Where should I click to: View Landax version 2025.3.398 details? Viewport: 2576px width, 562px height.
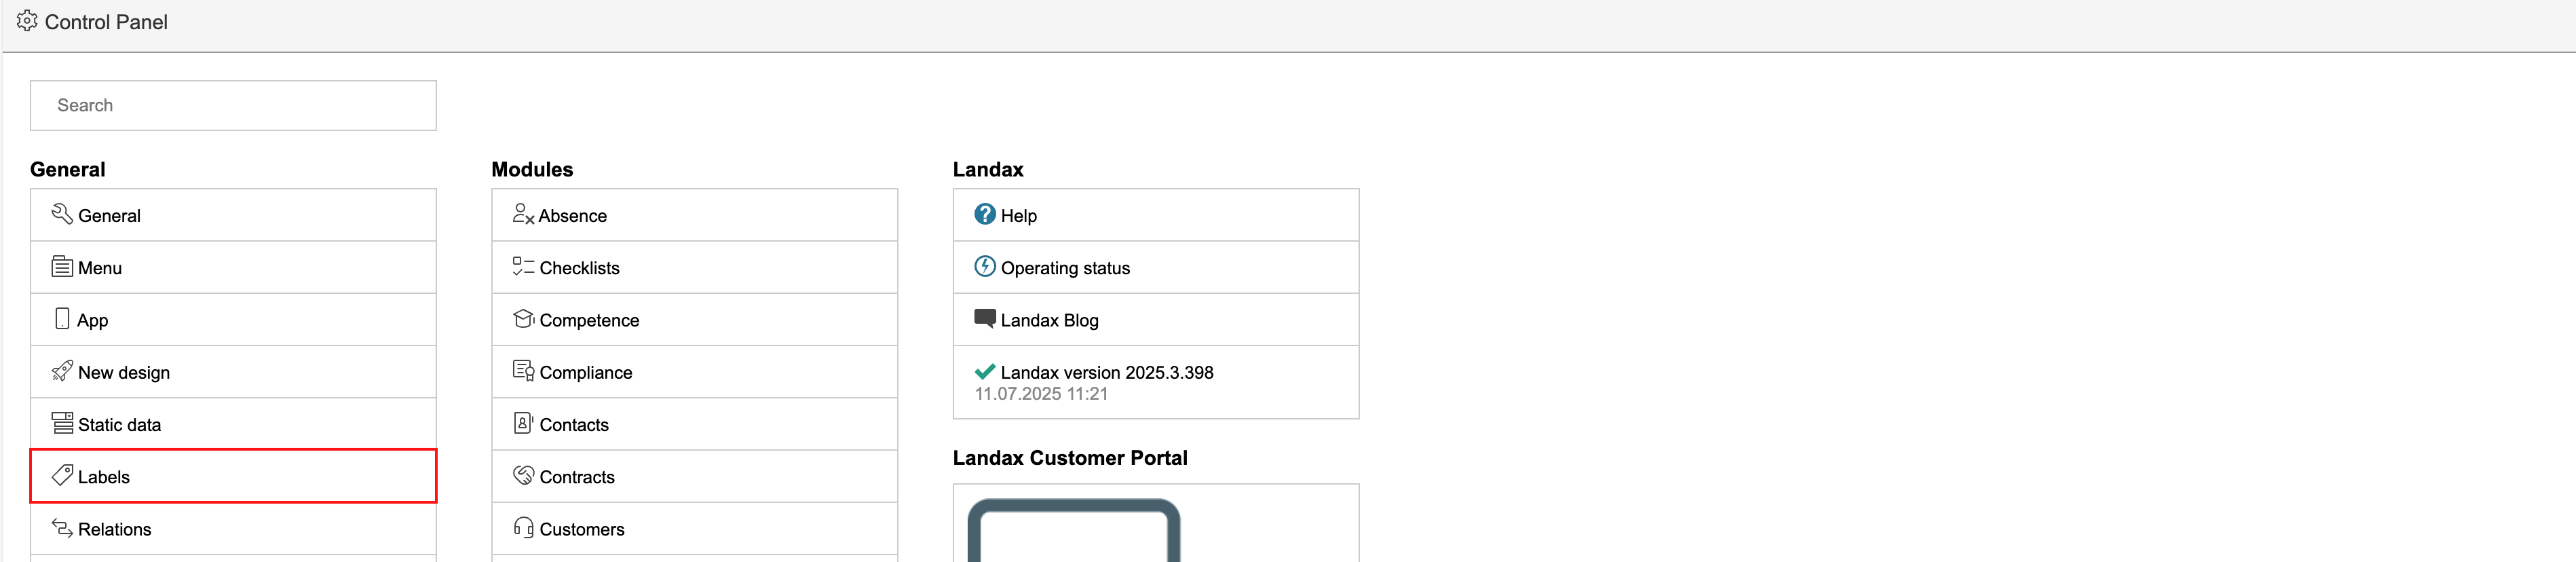coord(1106,373)
